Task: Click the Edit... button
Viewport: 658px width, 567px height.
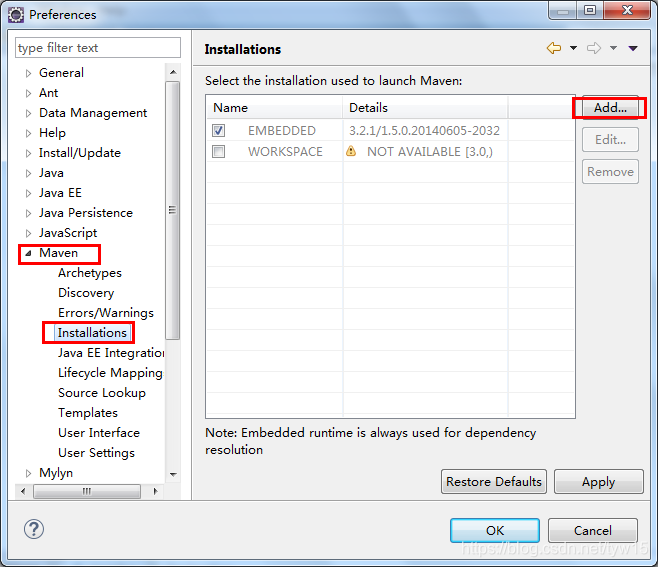Action: (x=610, y=140)
